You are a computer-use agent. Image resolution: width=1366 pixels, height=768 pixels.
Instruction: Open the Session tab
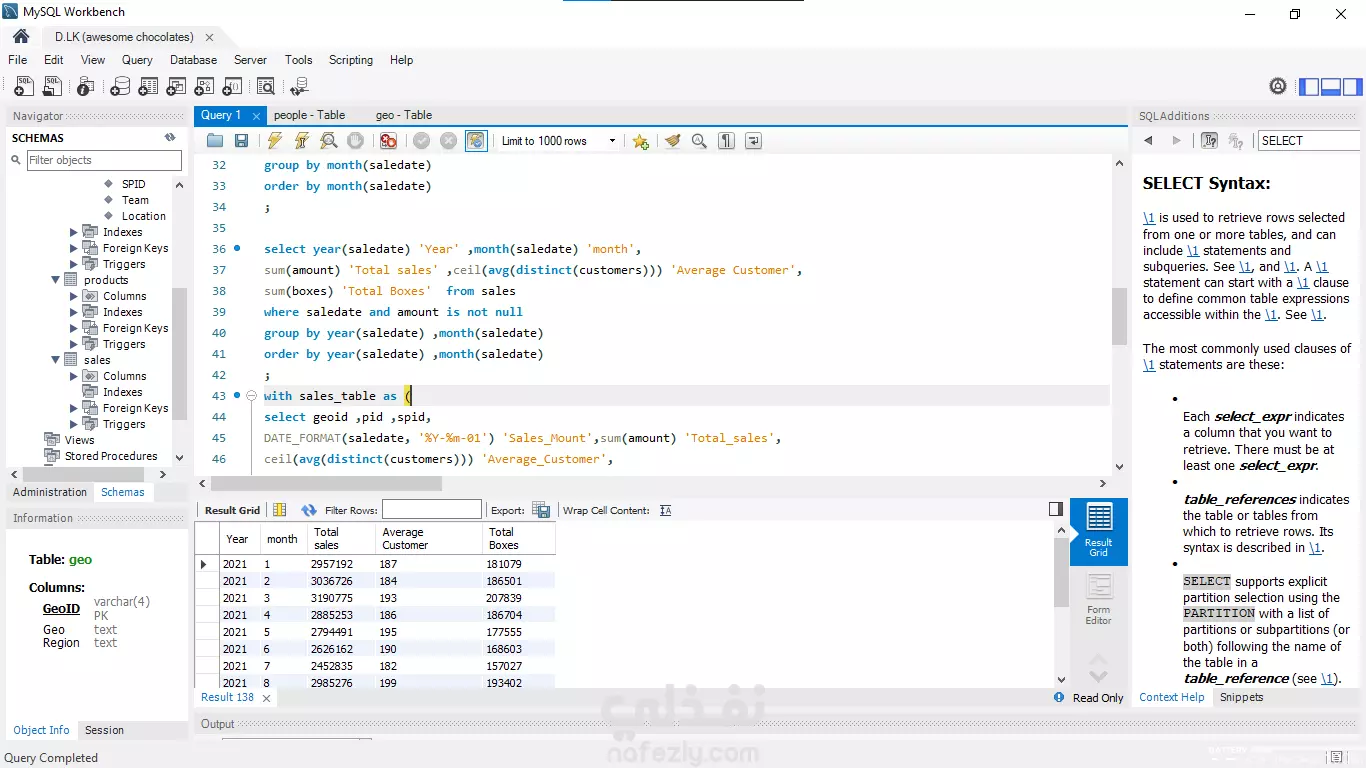tap(104, 730)
